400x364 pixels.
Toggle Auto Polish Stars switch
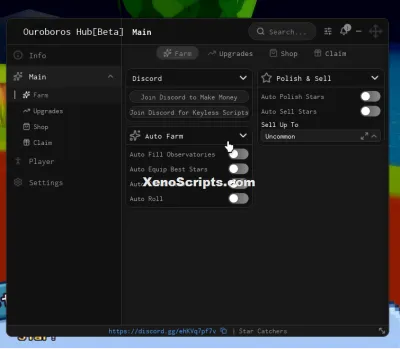[x=370, y=96]
